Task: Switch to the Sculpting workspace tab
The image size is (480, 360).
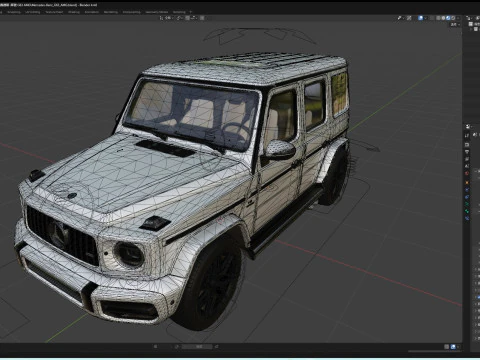Action: [x=14, y=12]
